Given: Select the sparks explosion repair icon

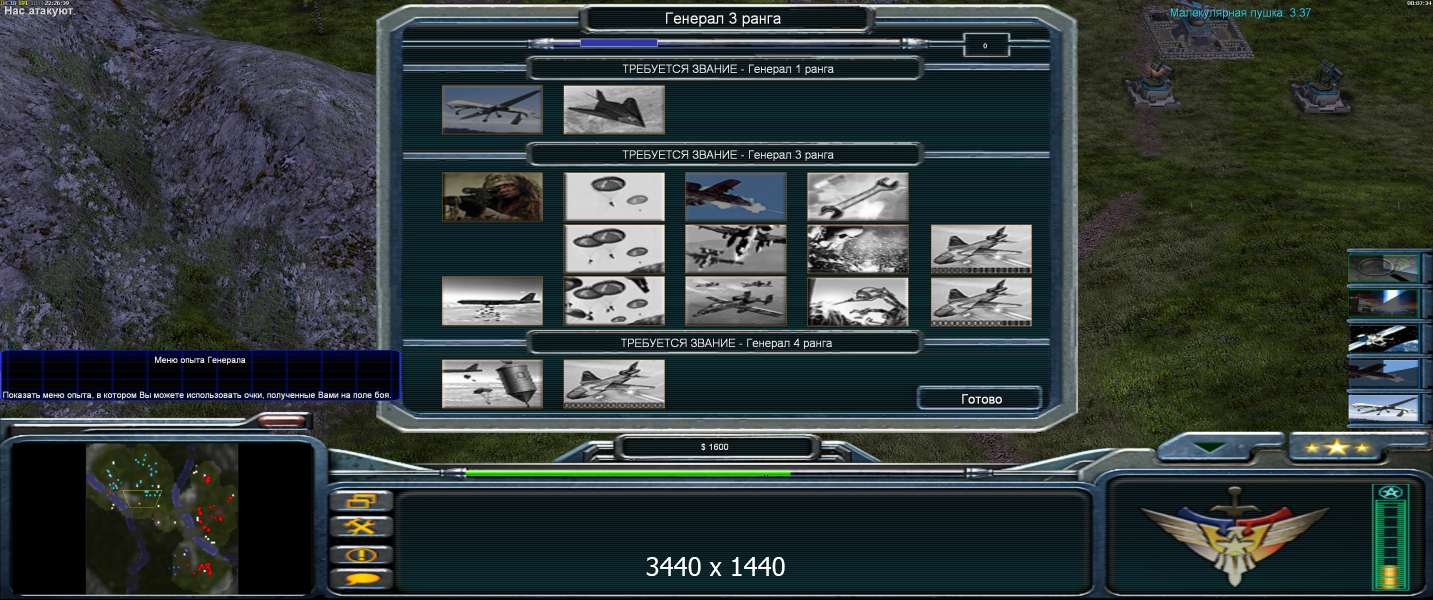Looking at the screenshot, I should click(x=858, y=249).
